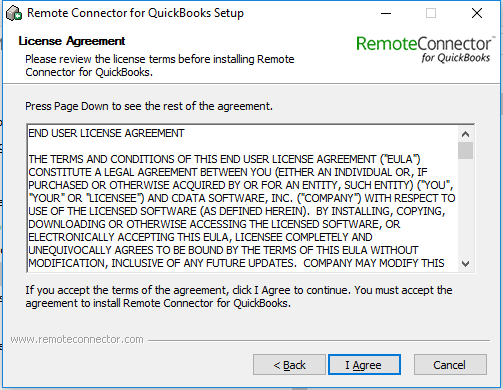Click the empty scrollbar track below the thumb
Screen dimensions: 503x390
[x=465, y=207]
